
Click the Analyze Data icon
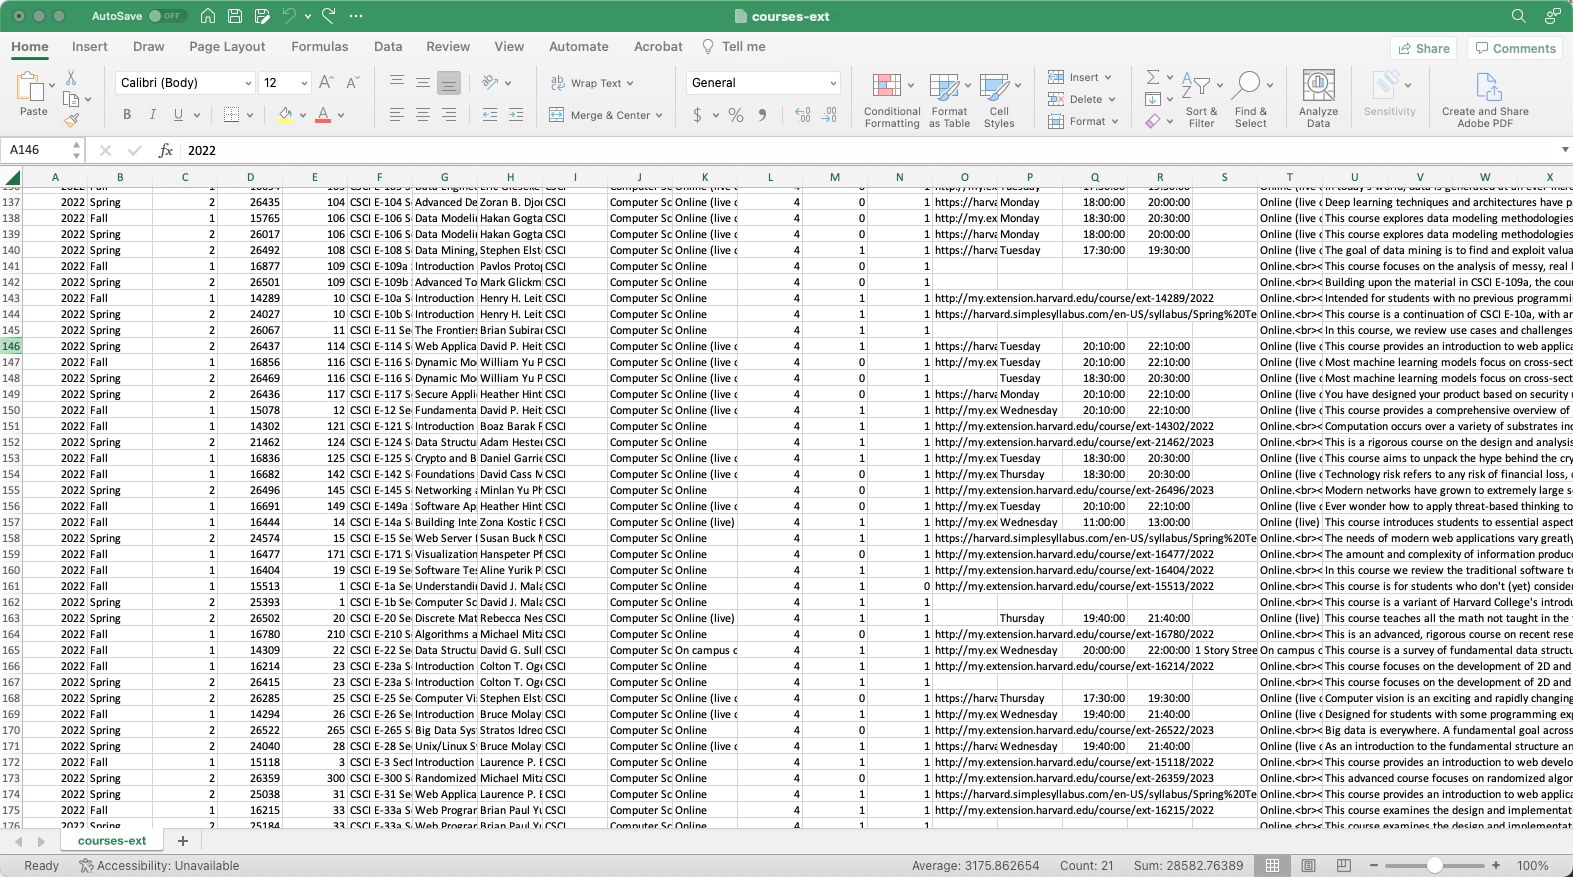(x=1318, y=99)
